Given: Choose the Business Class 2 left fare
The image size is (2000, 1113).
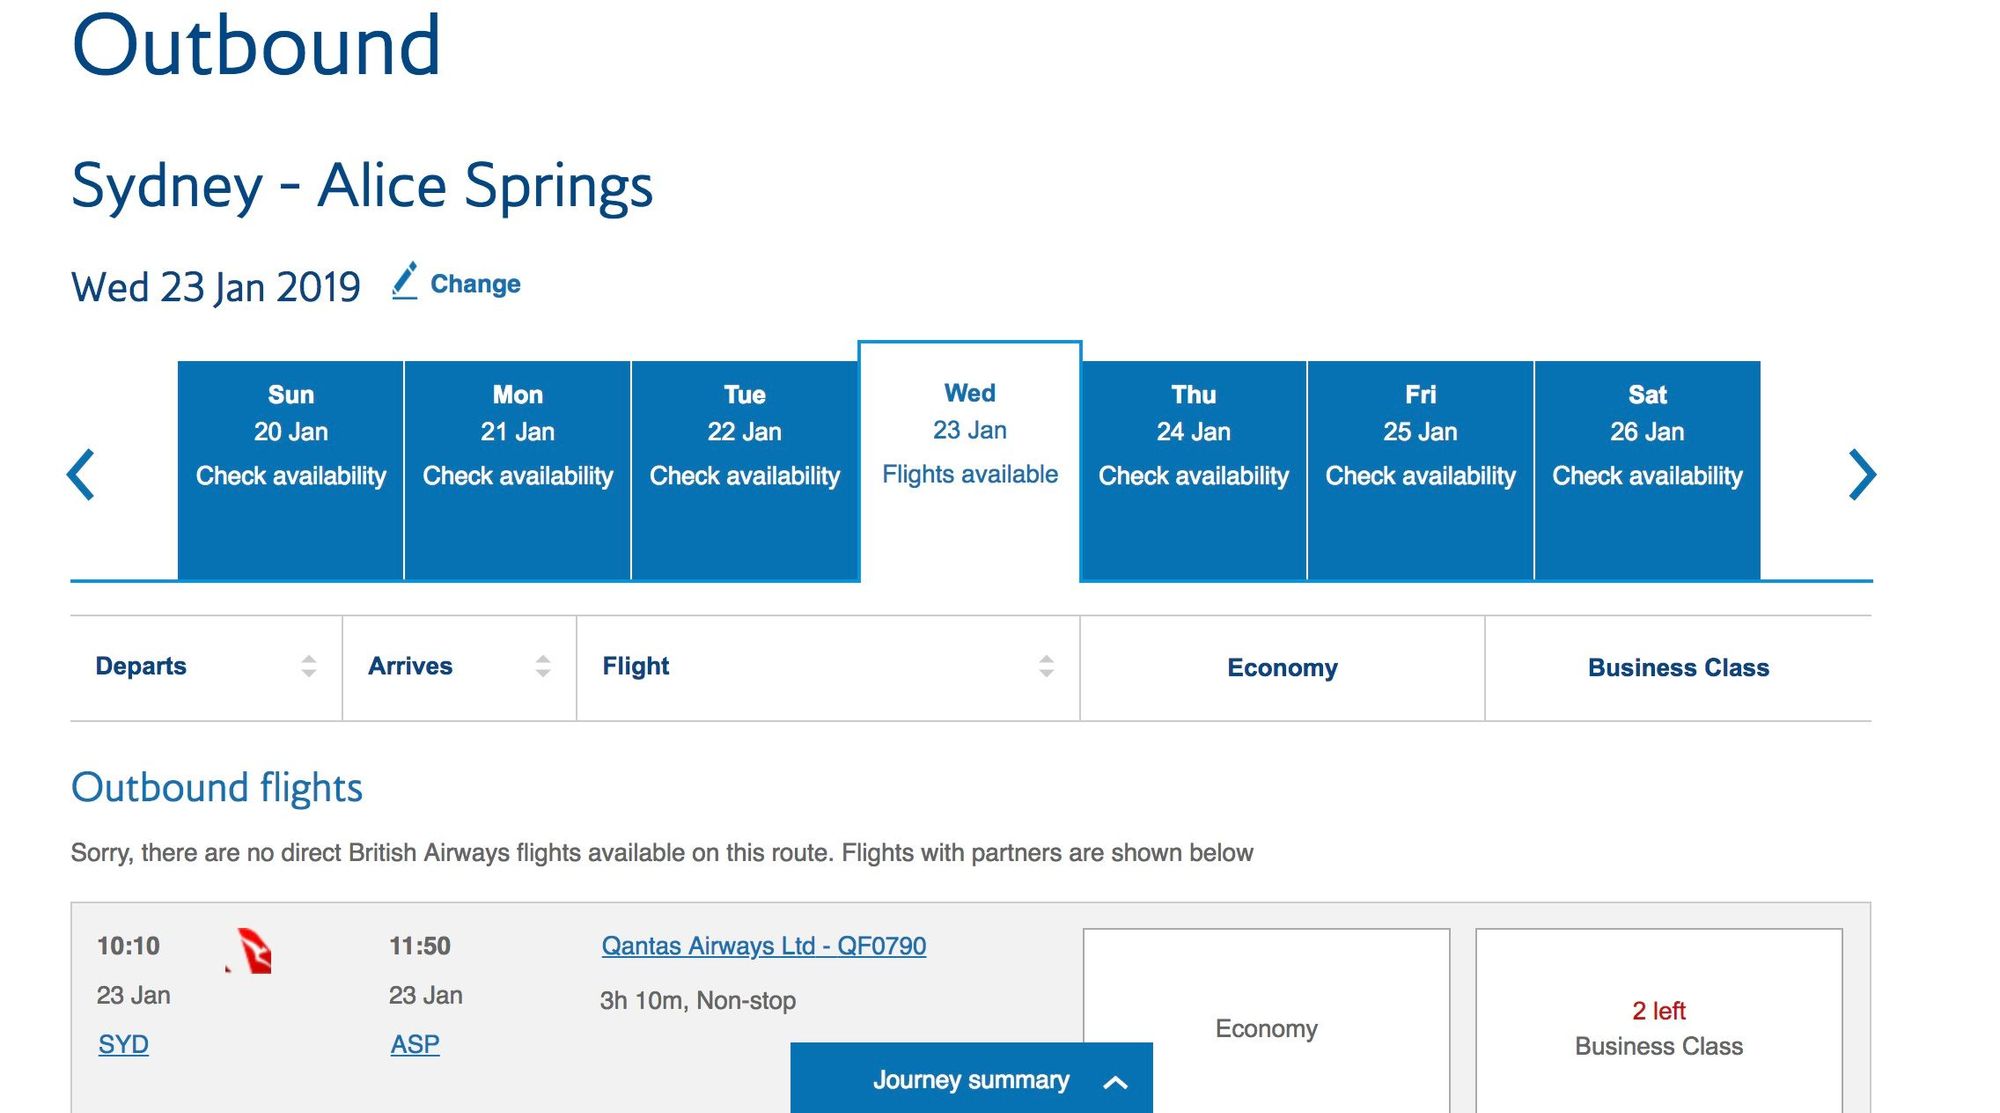Looking at the screenshot, I should 1659,1021.
